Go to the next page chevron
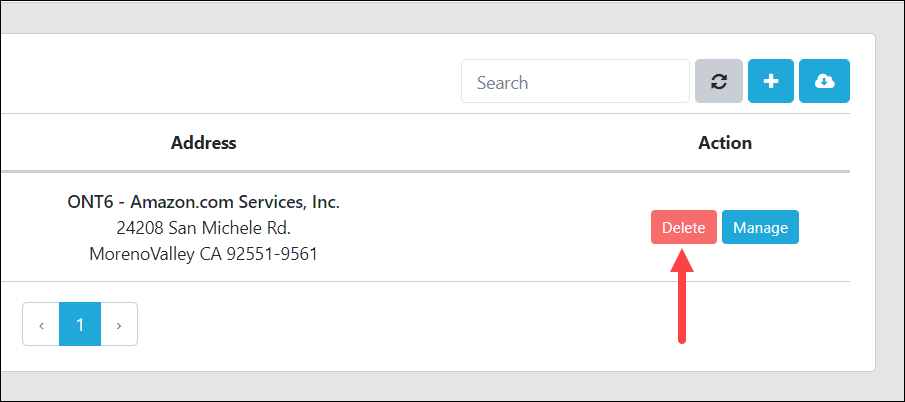The image size is (905, 402). pos(119,324)
